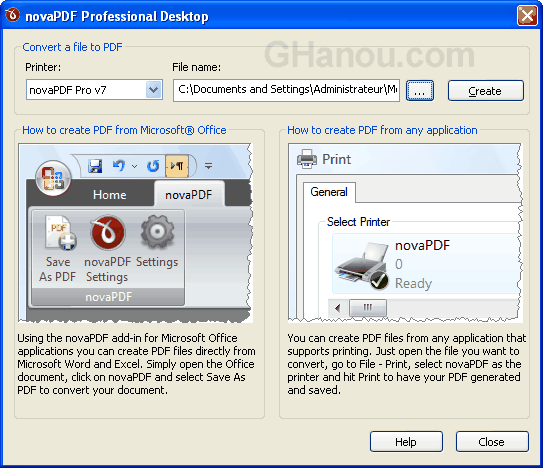Image resolution: width=543 pixels, height=468 pixels.
Task: Click 'How to create PDF from Microsoft® Office' heading
Action: 124,130
